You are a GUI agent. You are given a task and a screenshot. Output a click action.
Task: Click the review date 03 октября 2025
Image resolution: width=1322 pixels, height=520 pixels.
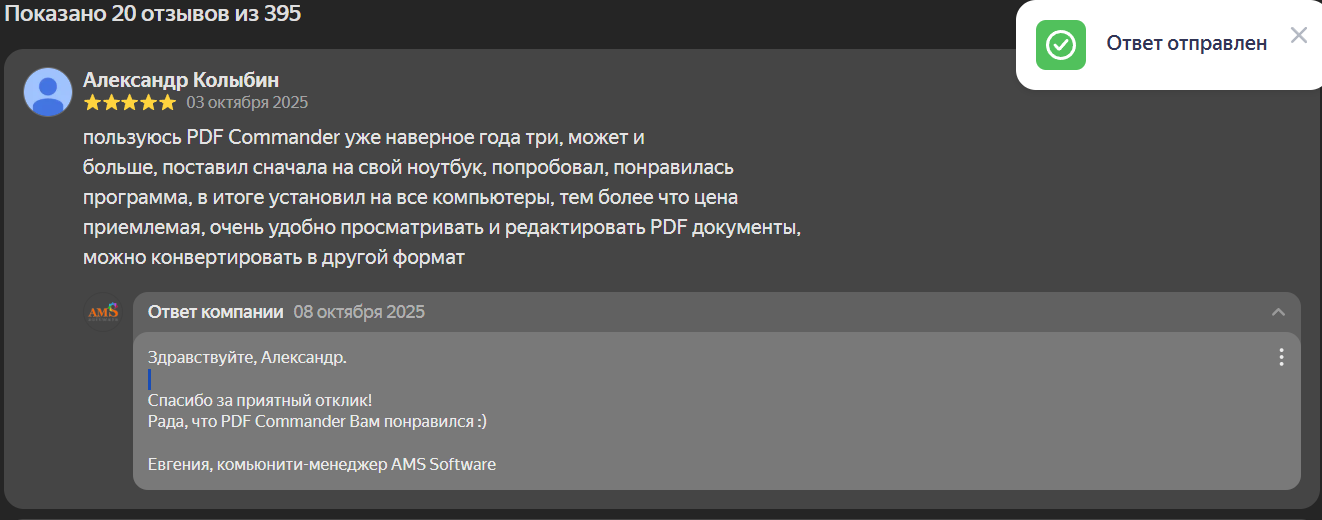(247, 103)
